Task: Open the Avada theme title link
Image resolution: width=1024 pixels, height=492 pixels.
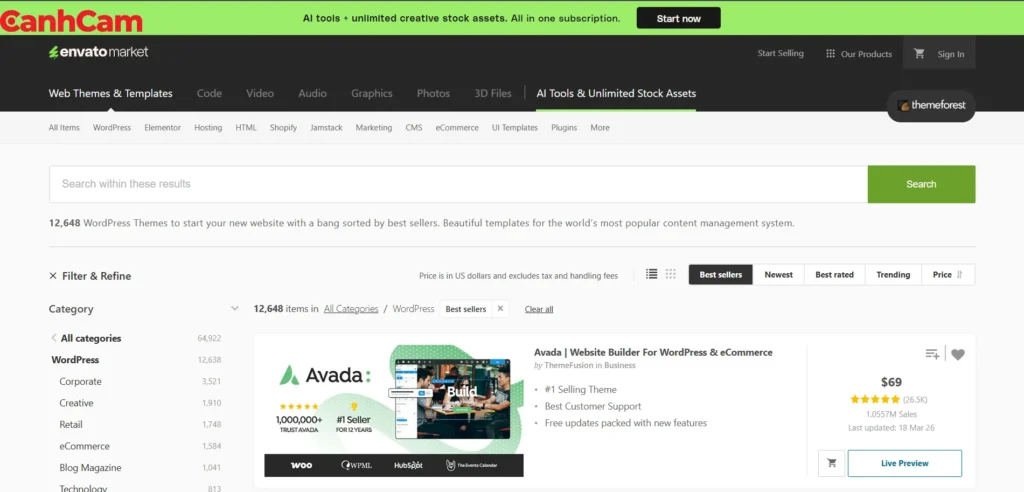Action: [653, 352]
